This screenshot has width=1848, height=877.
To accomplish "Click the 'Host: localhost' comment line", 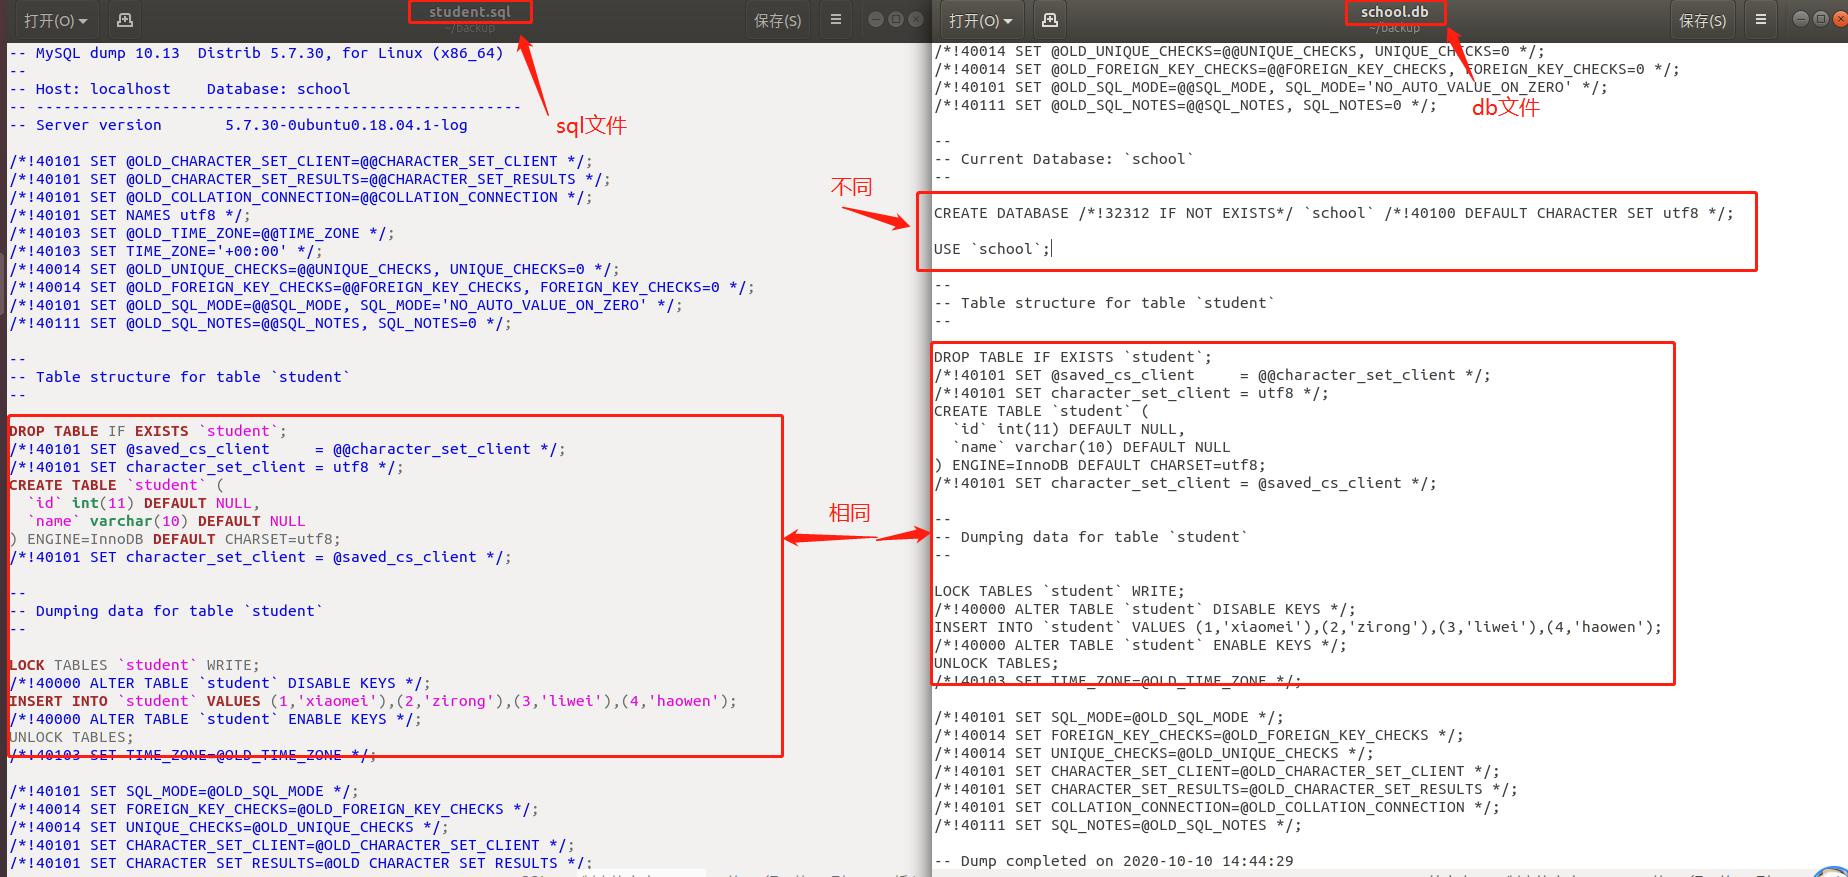I will pos(180,89).
